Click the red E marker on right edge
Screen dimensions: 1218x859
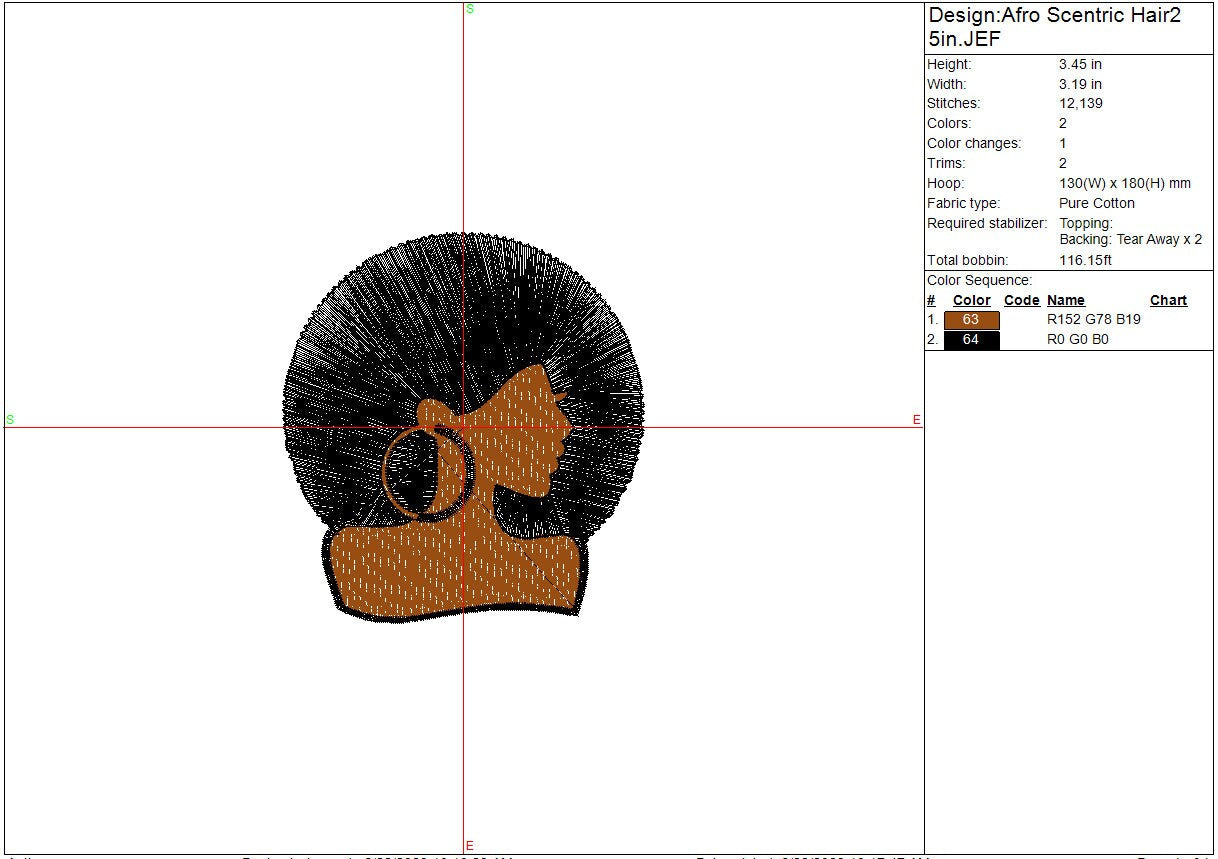[x=916, y=420]
